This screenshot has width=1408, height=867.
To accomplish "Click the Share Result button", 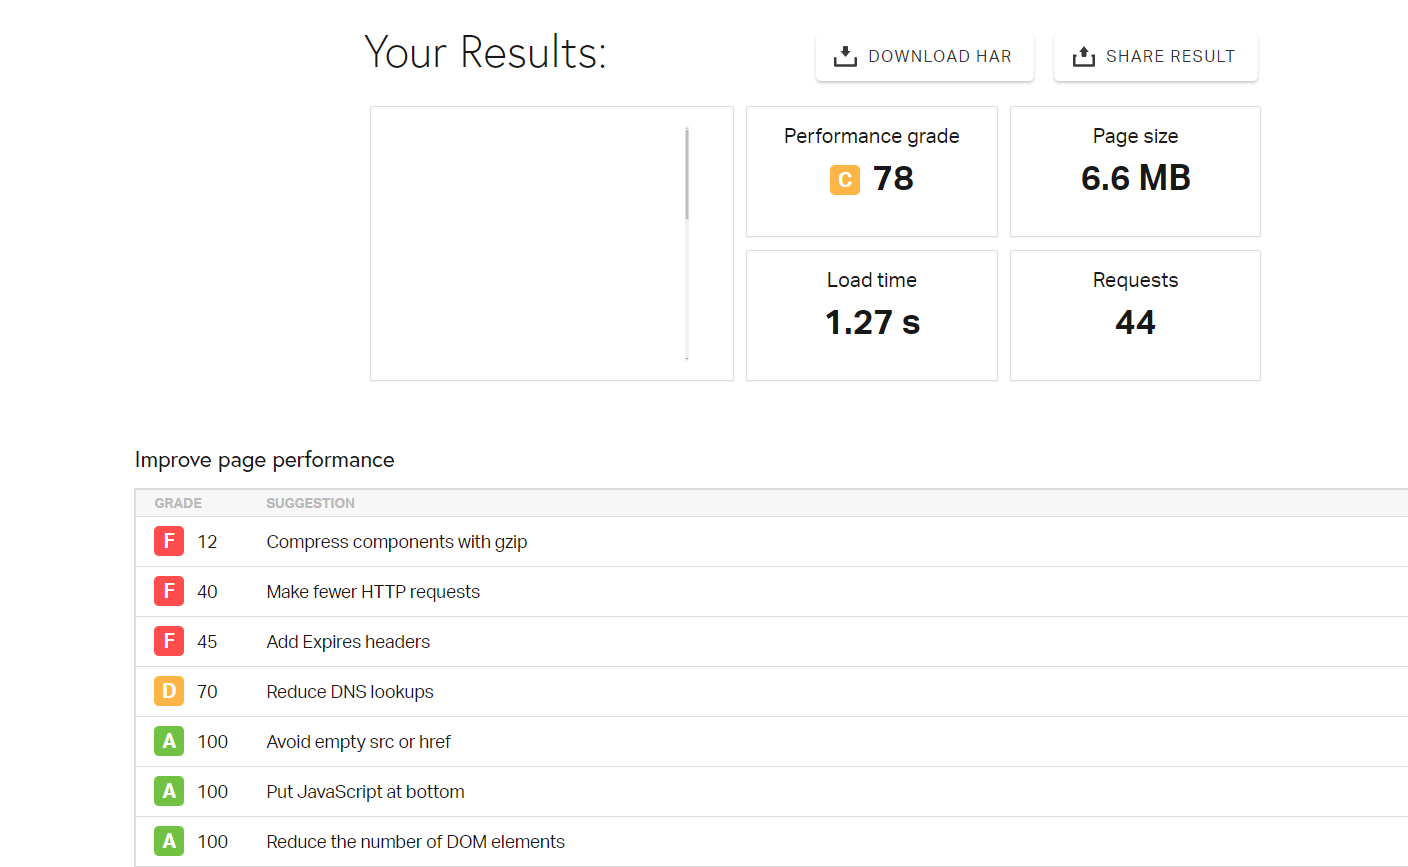I will [x=1155, y=57].
